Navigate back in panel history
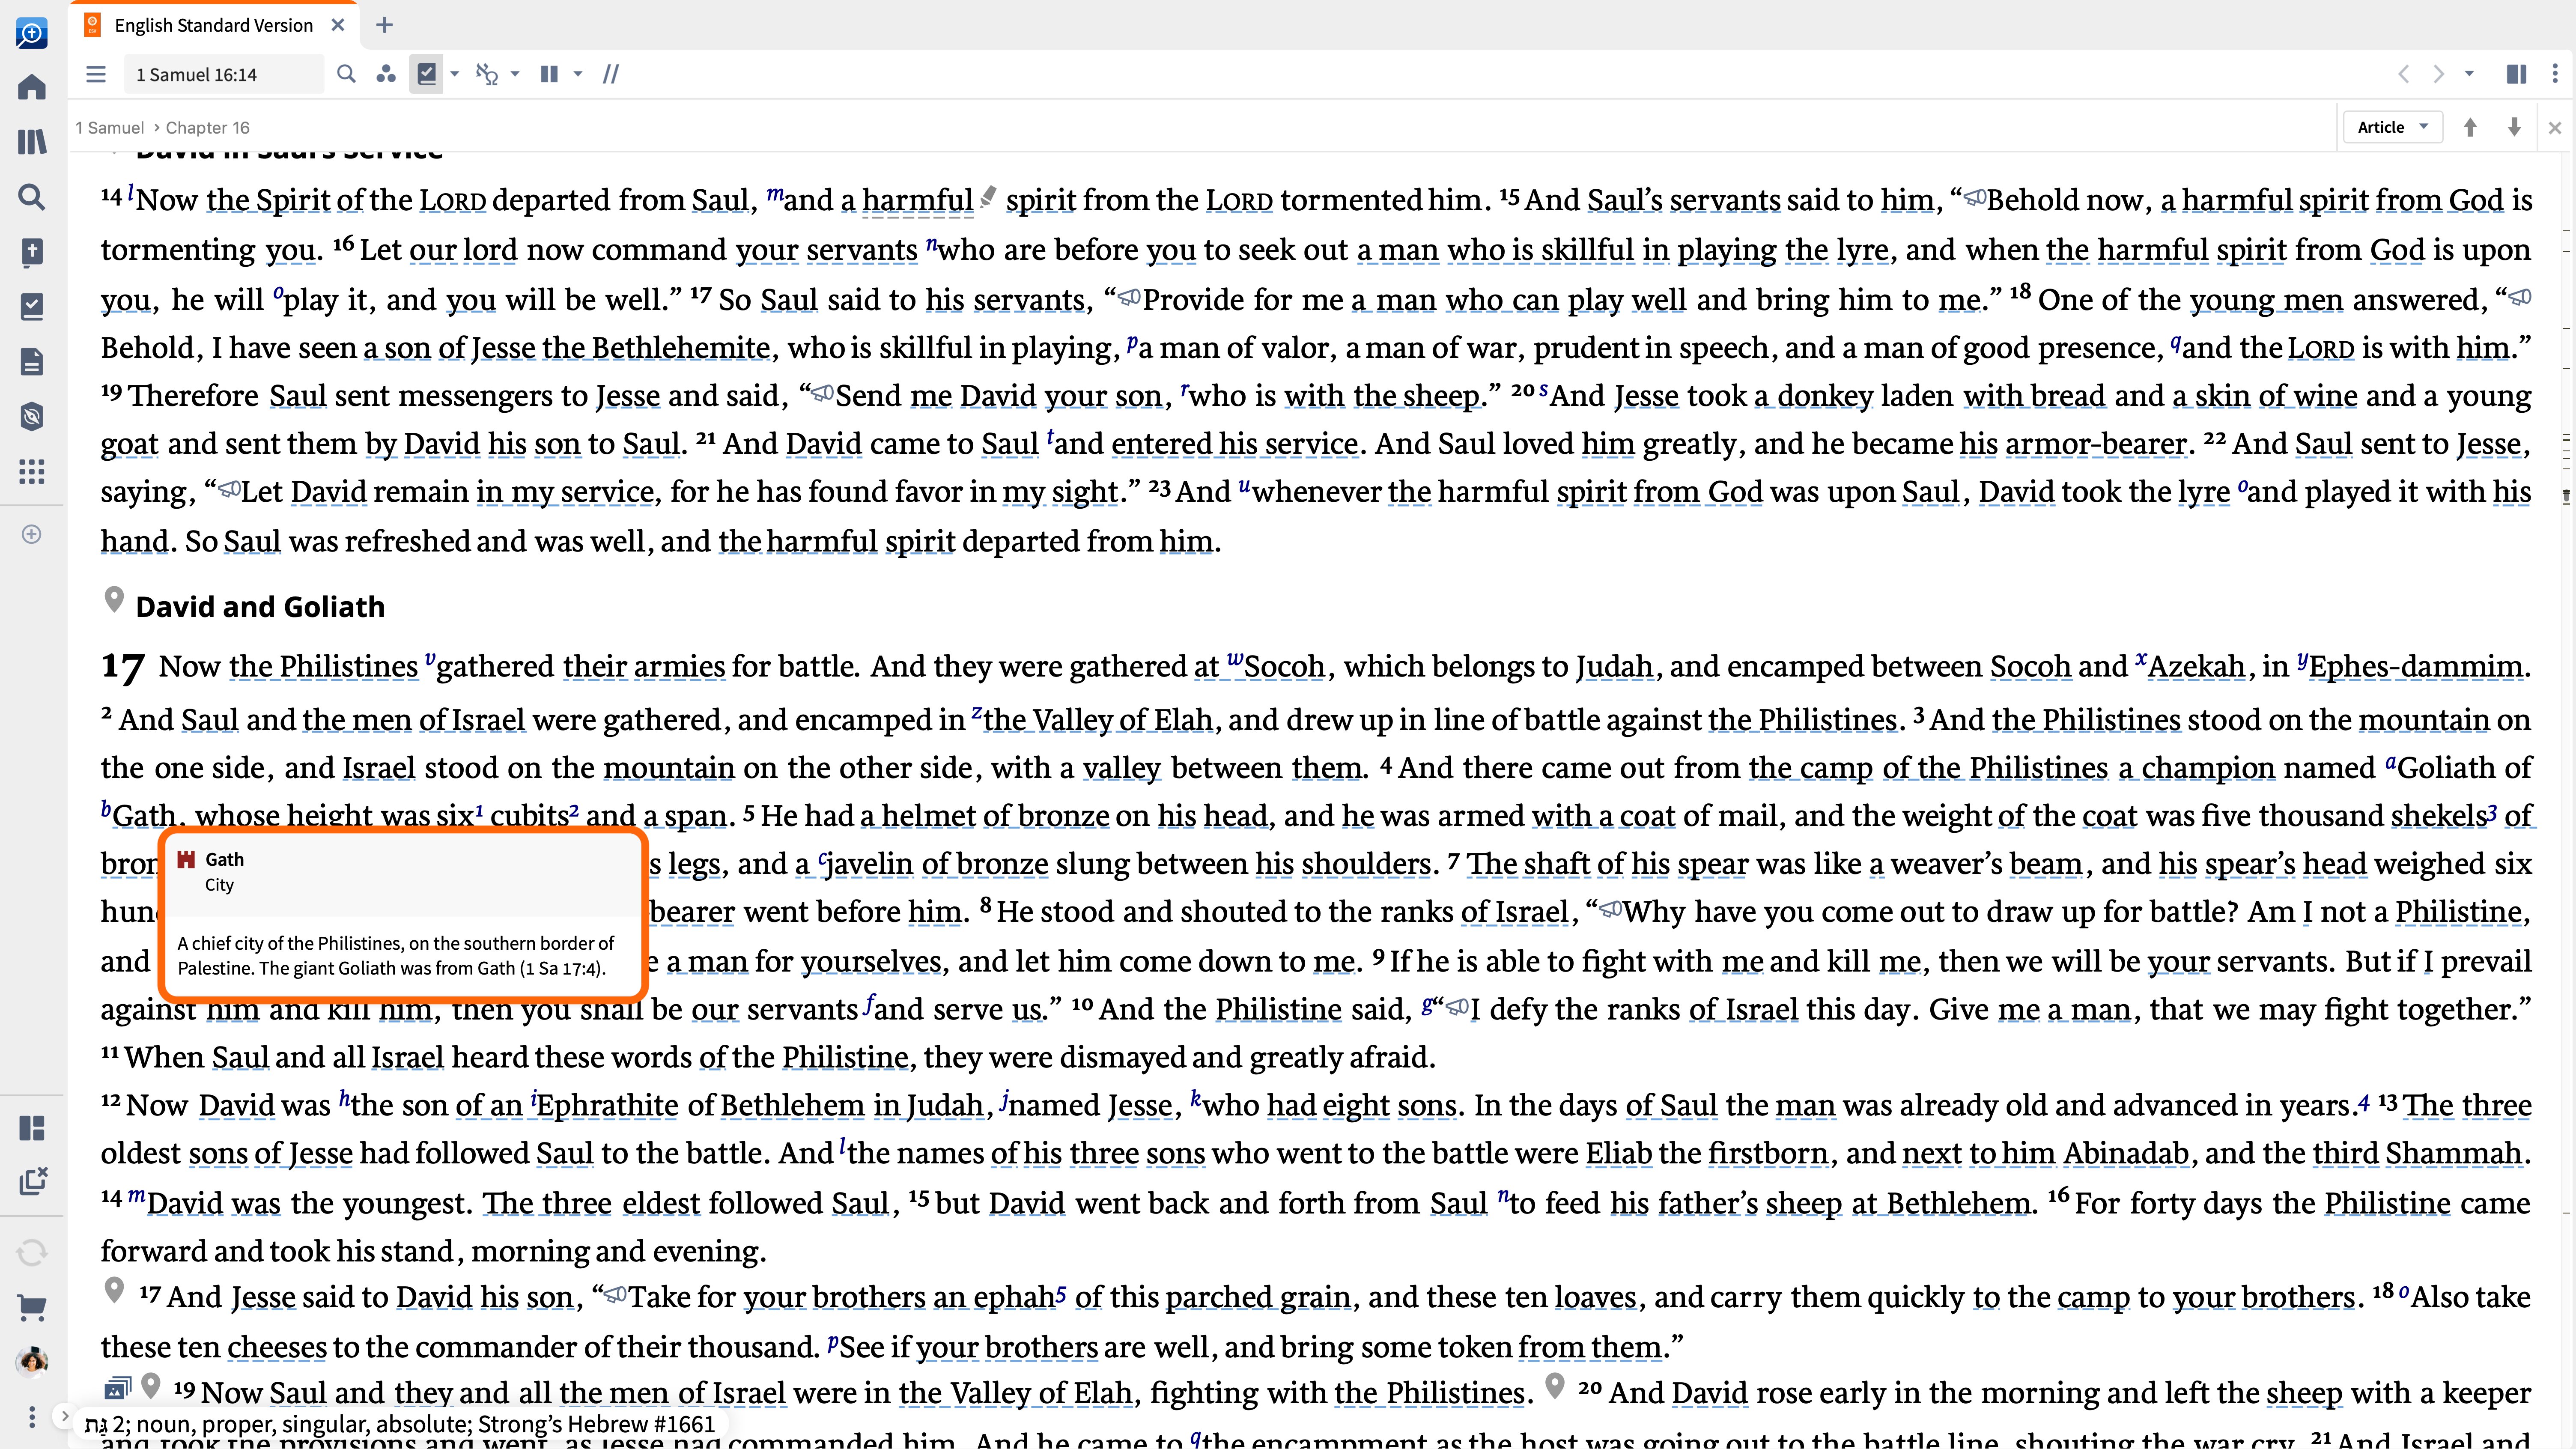 pyautogui.click(x=2404, y=74)
